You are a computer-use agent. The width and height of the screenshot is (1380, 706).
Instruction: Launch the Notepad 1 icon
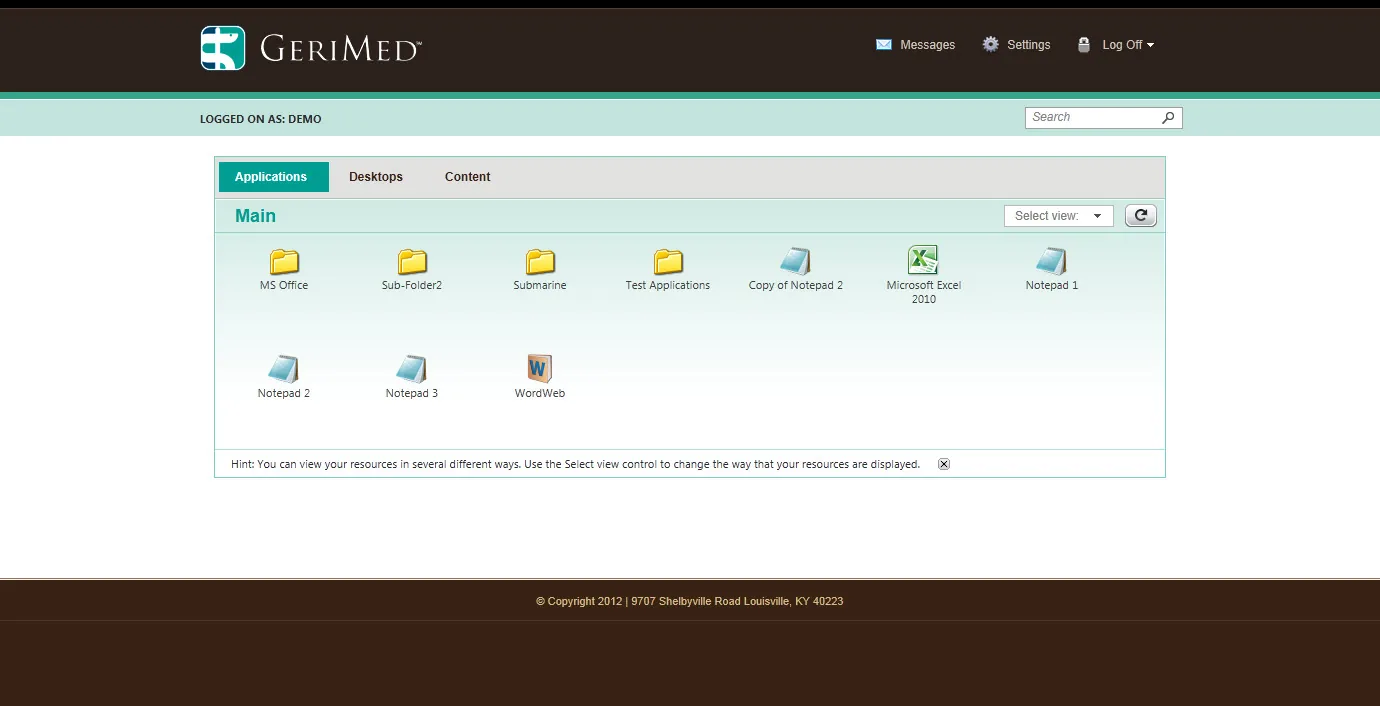coord(1052,261)
